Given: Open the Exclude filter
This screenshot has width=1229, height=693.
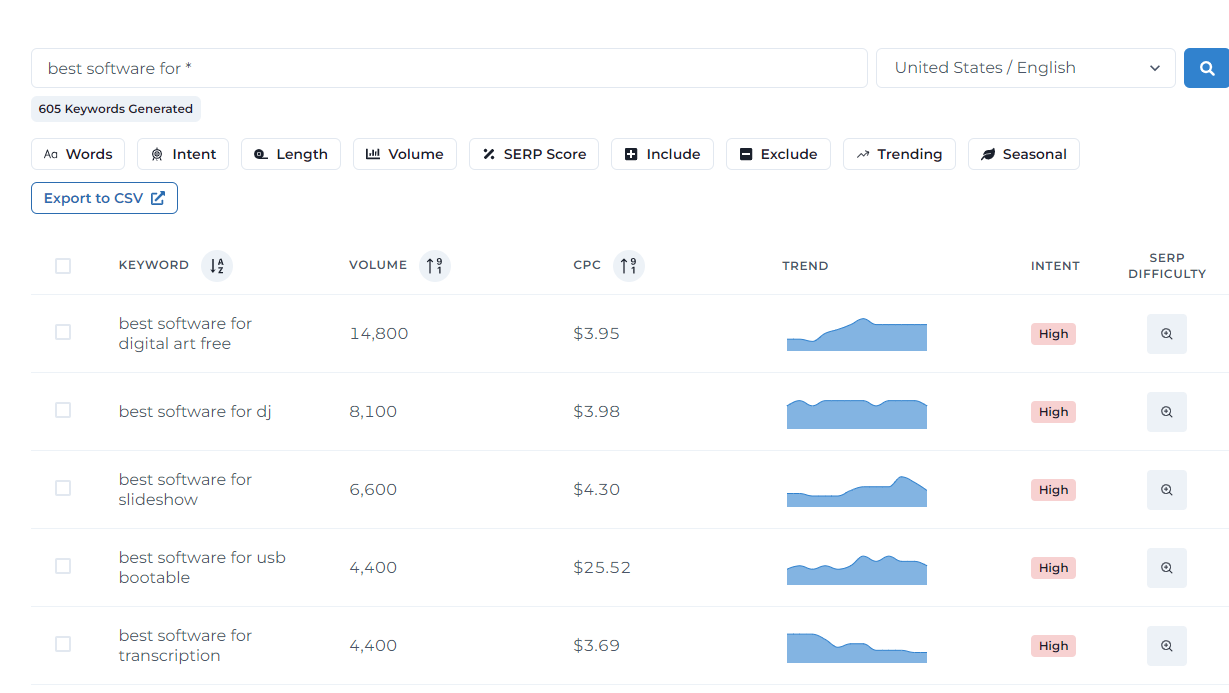Looking at the screenshot, I should tap(778, 154).
